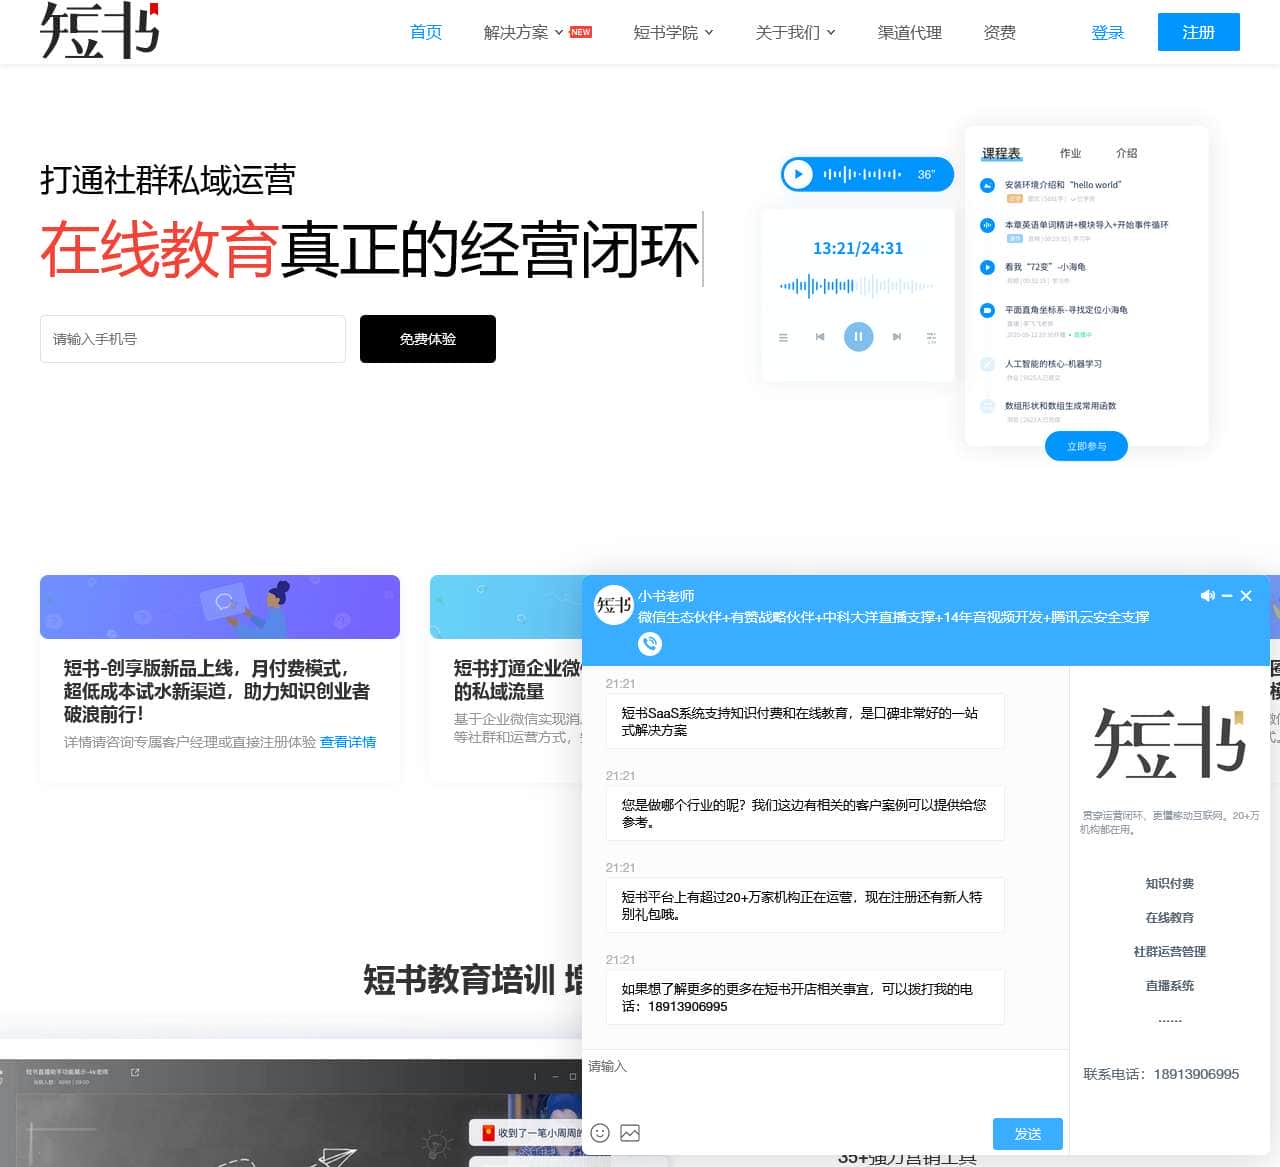The height and width of the screenshot is (1167, 1280).
Task: Click chat message with phone 18913906995
Action: (x=805, y=997)
